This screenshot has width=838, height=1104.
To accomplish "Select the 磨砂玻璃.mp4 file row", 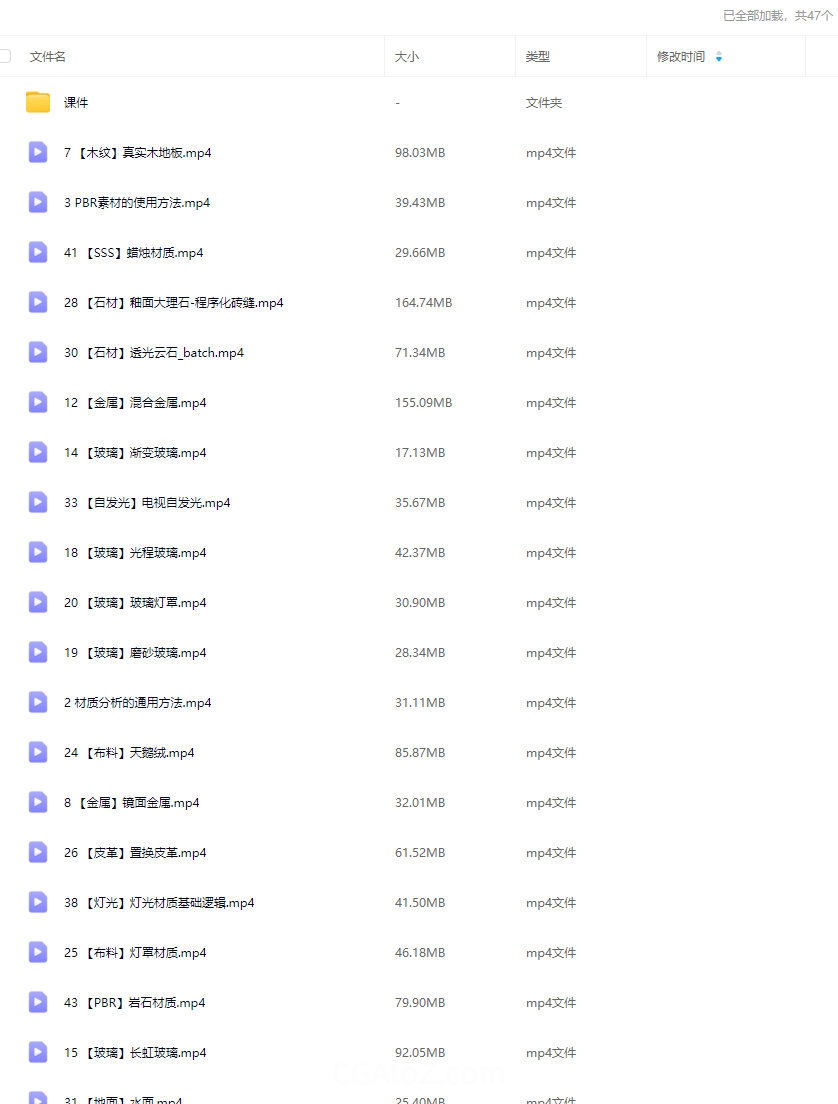I will click(419, 653).
